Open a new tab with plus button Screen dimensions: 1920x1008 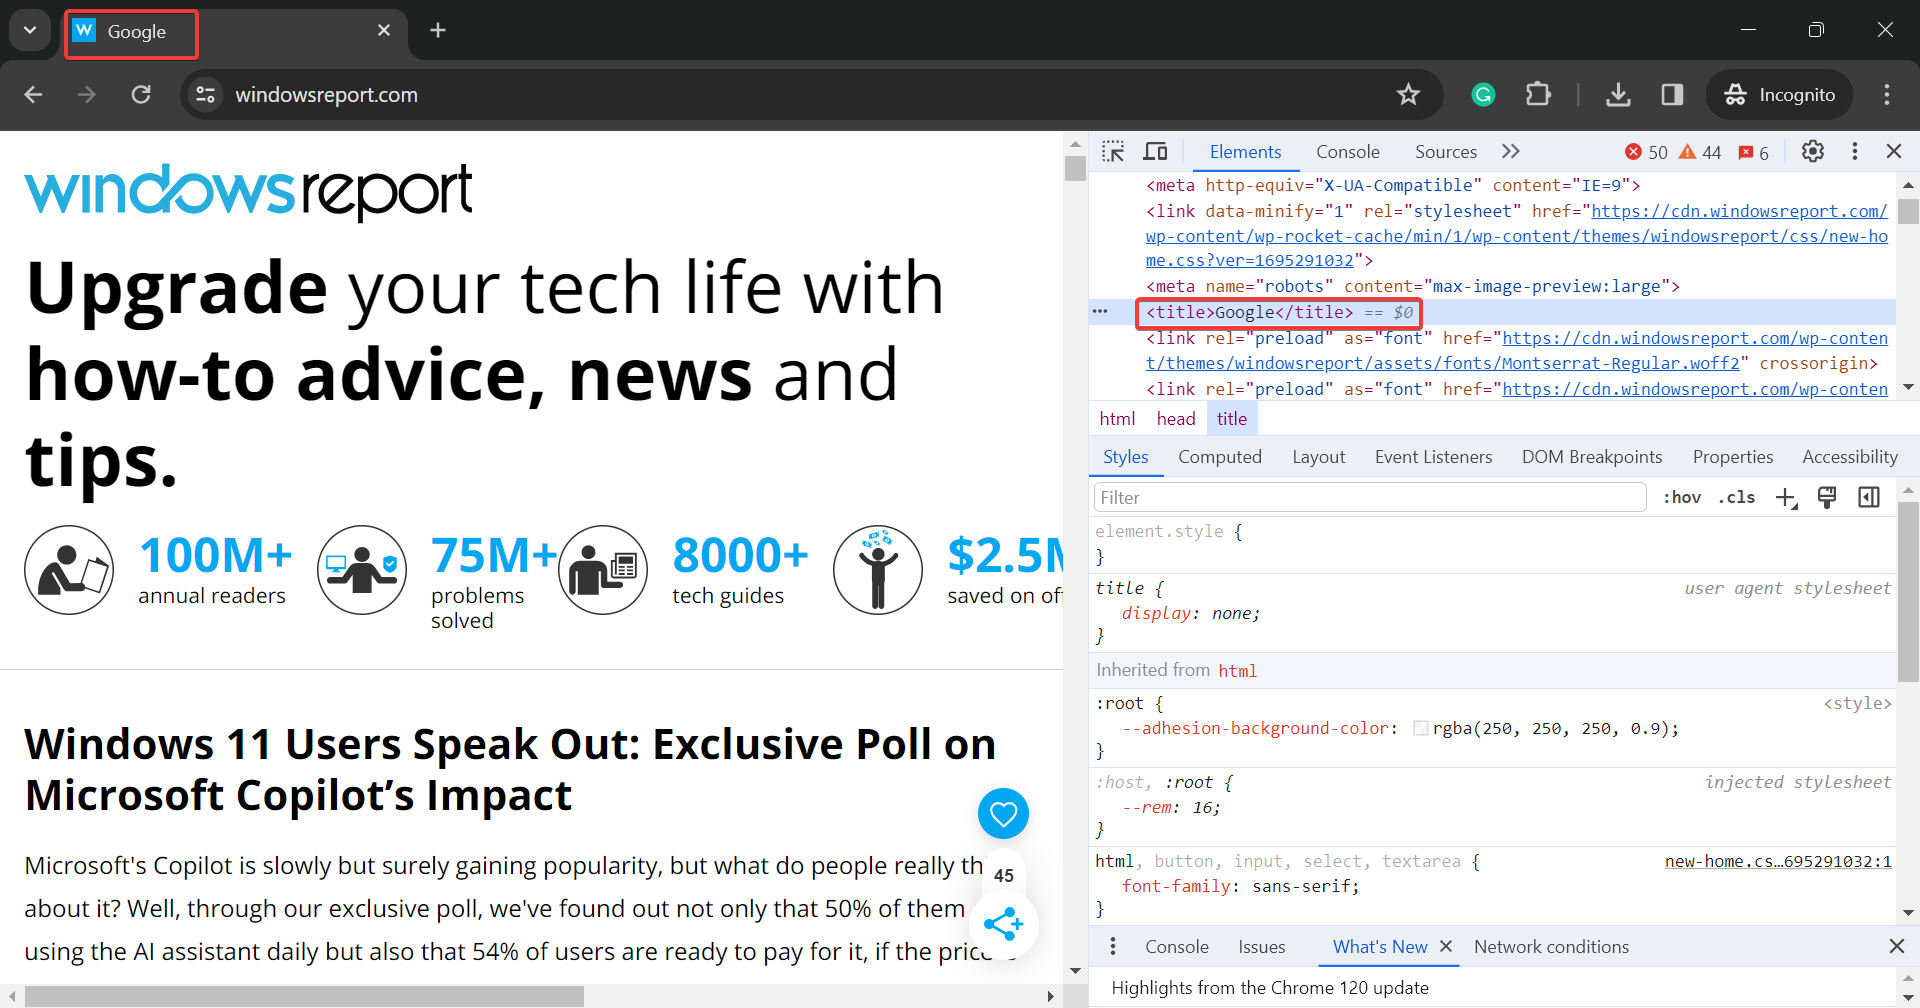pyautogui.click(x=438, y=30)
